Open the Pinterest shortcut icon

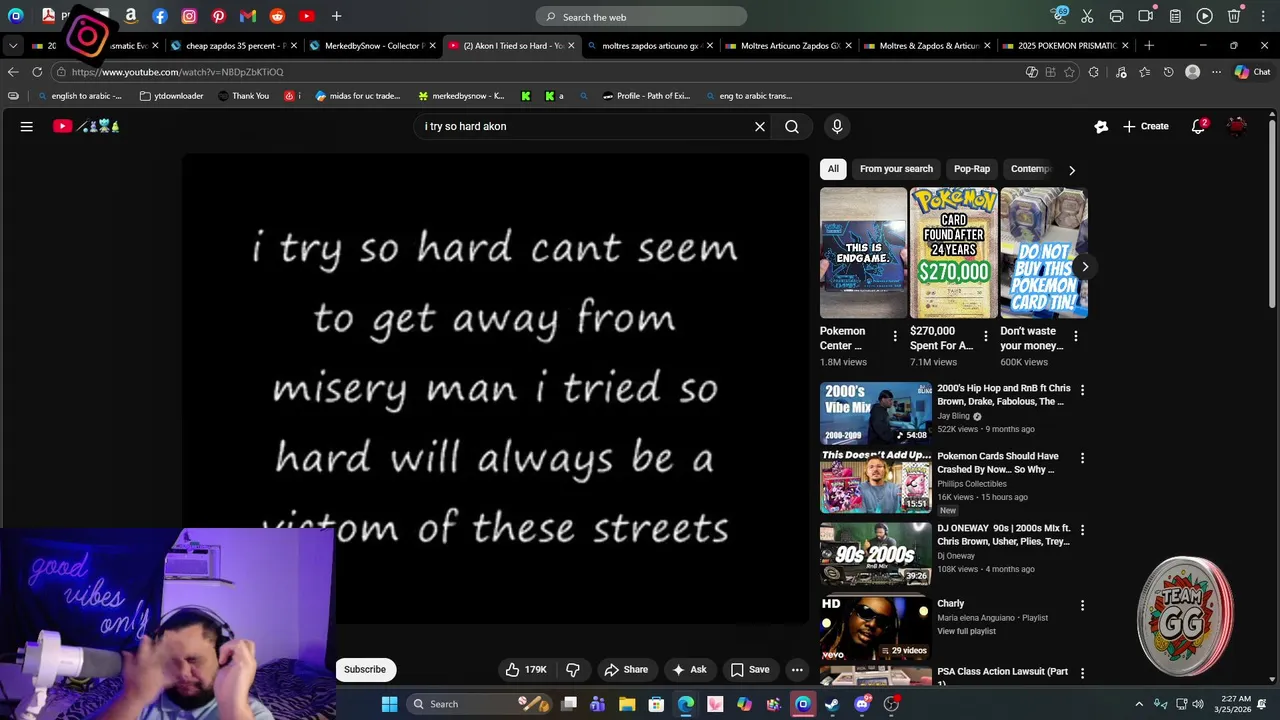tap(219, 16)
